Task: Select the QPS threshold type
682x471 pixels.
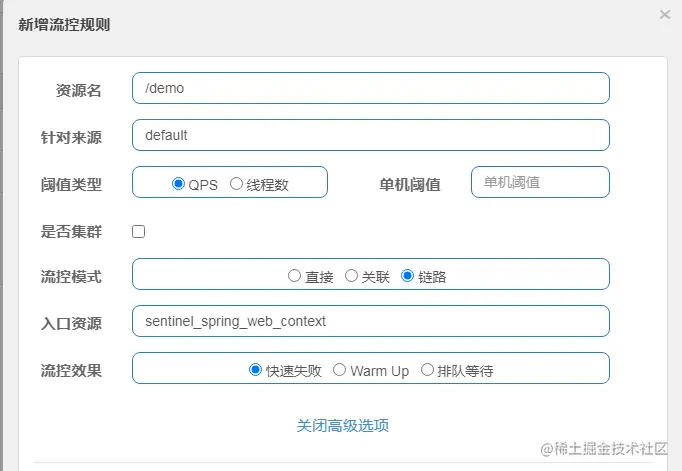Action: tap(179, 184)
